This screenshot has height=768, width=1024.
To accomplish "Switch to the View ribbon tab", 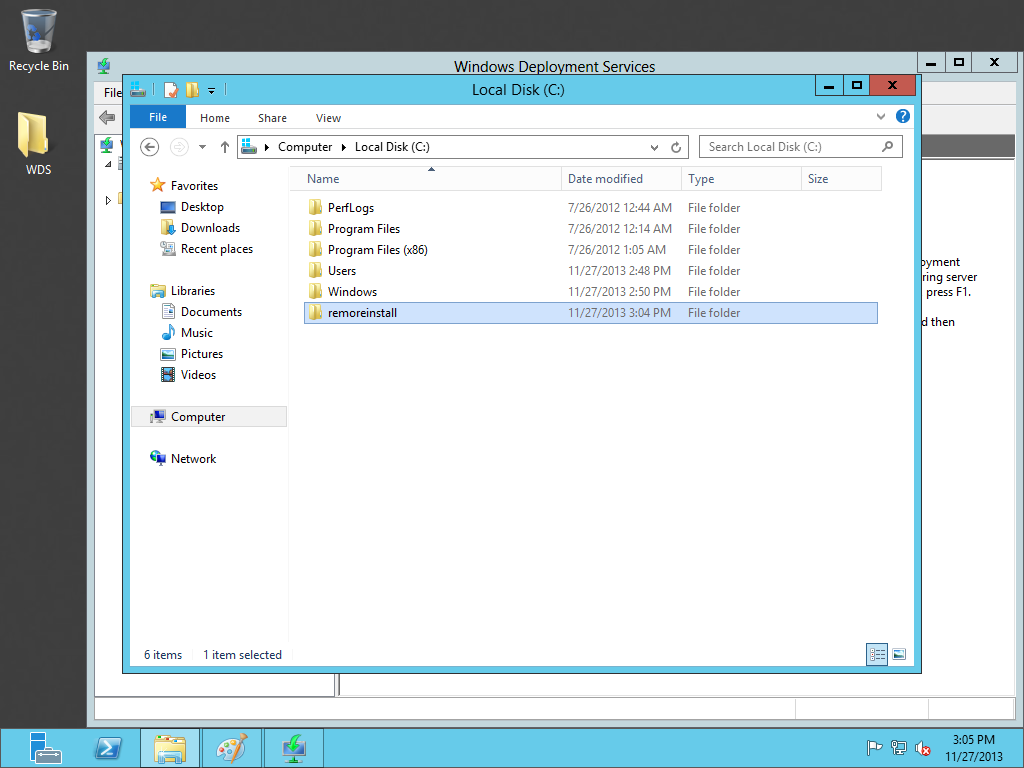I will pos(328,118).
